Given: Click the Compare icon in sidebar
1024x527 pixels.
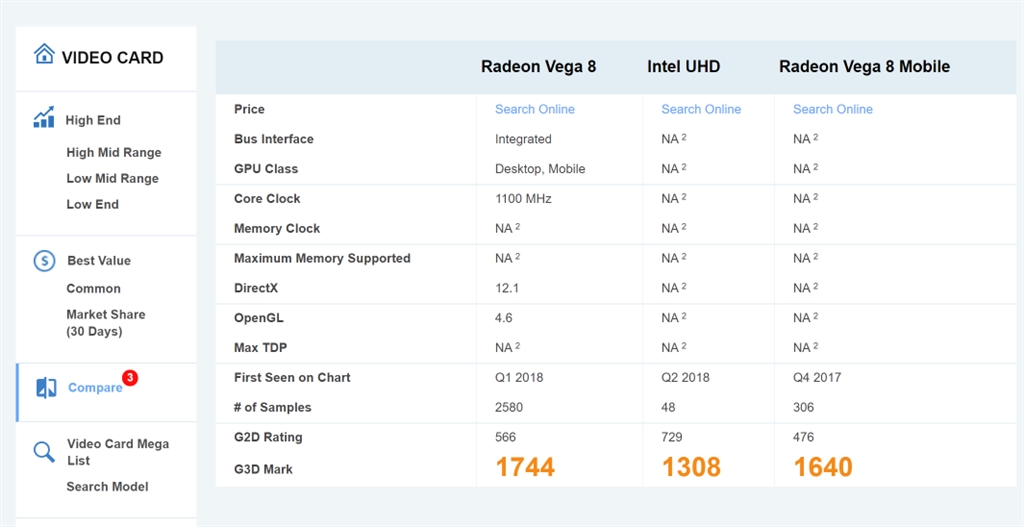Looking at the screenshot, I should (46, 388).
